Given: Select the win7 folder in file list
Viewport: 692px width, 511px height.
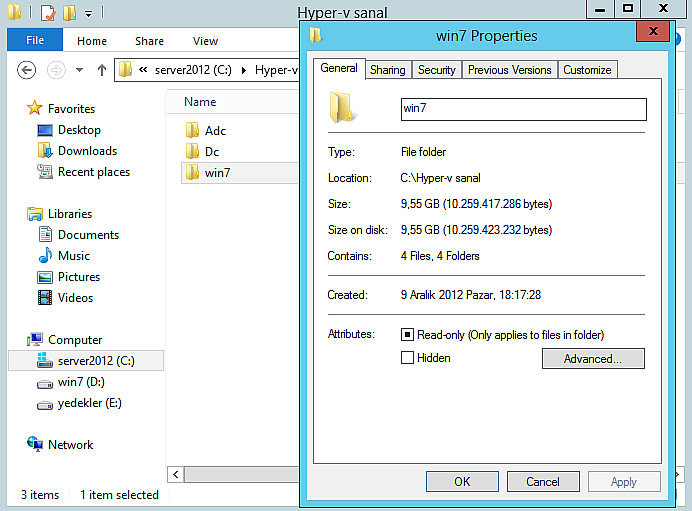Looking at the screenshot, I should 217,173.
